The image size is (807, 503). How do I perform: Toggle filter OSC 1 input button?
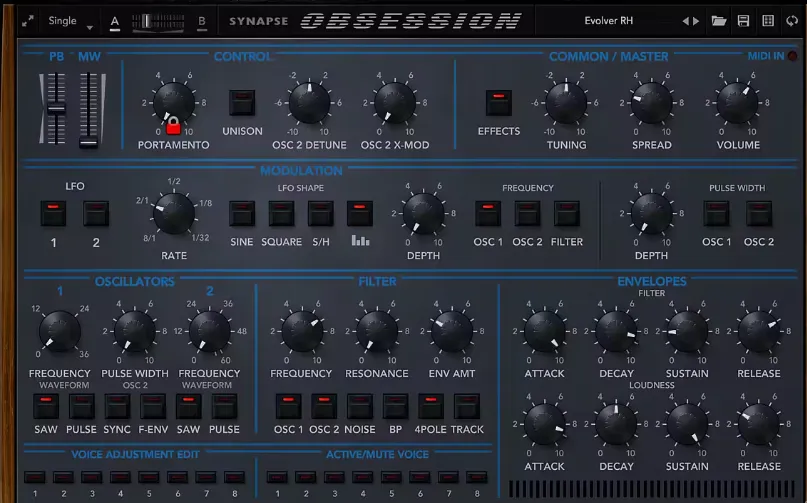(288, 407)
